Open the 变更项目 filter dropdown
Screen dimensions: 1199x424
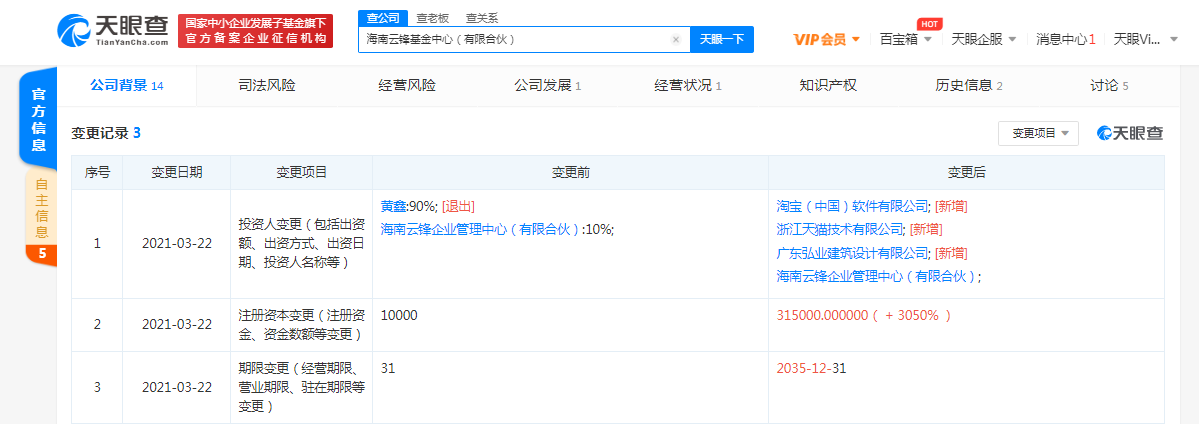pyautogui.click(x=1038, y=133)
